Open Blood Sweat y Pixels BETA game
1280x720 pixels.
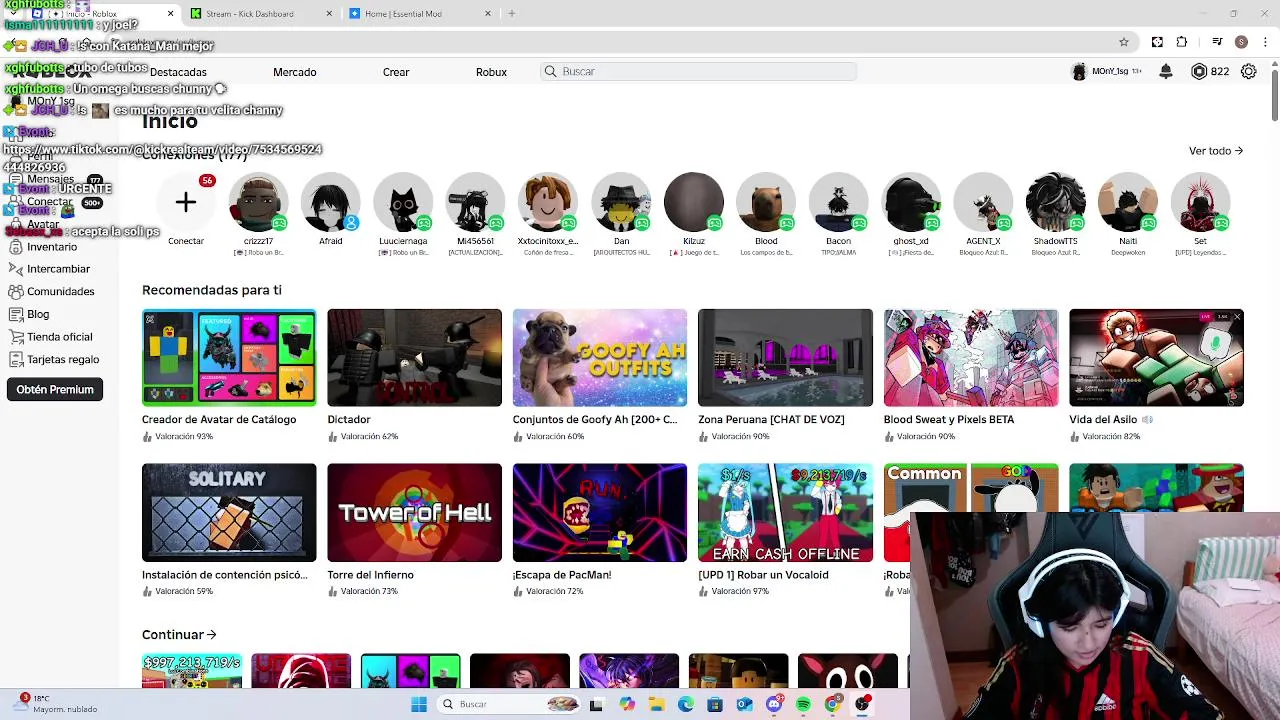(971, 358)
